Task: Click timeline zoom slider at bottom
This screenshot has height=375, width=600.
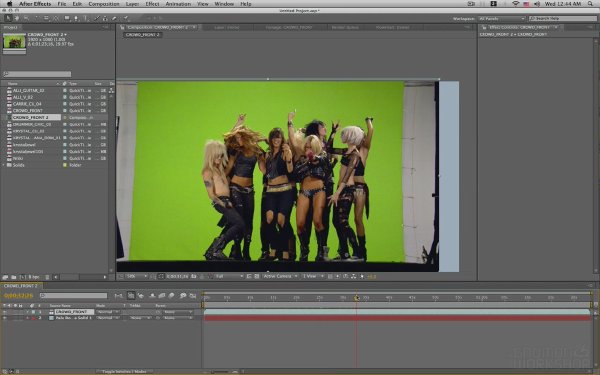Action: (x=219, y=372)
